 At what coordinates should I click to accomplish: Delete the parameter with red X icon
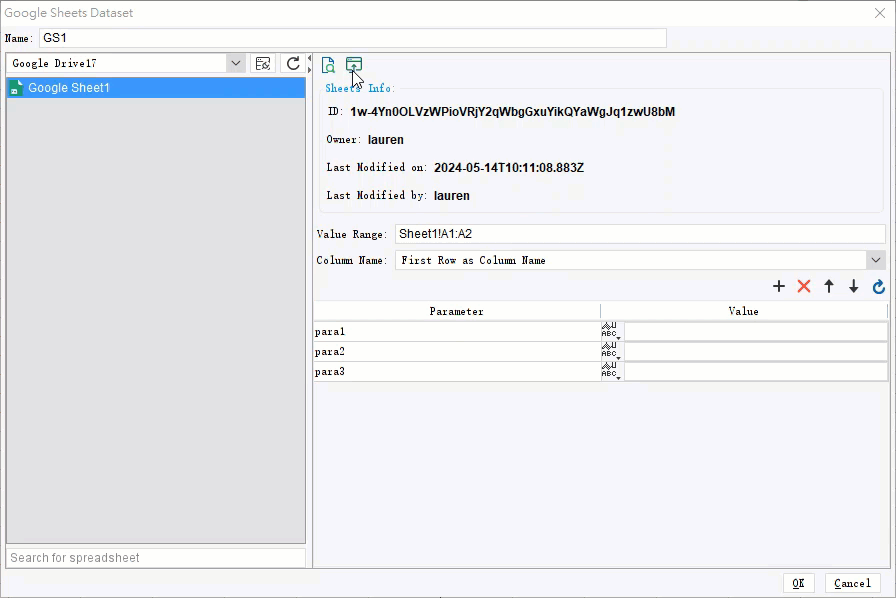[804, 286]
